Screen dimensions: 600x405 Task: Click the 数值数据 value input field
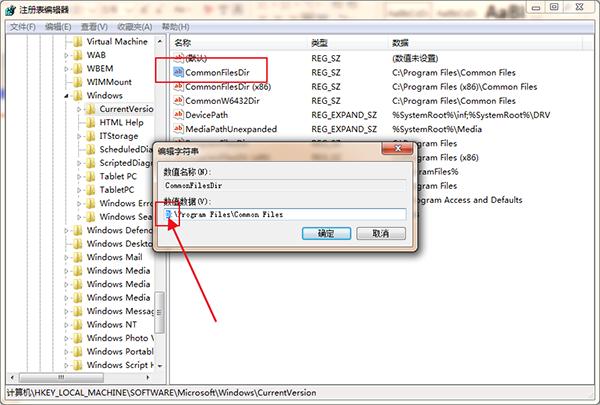285,214
